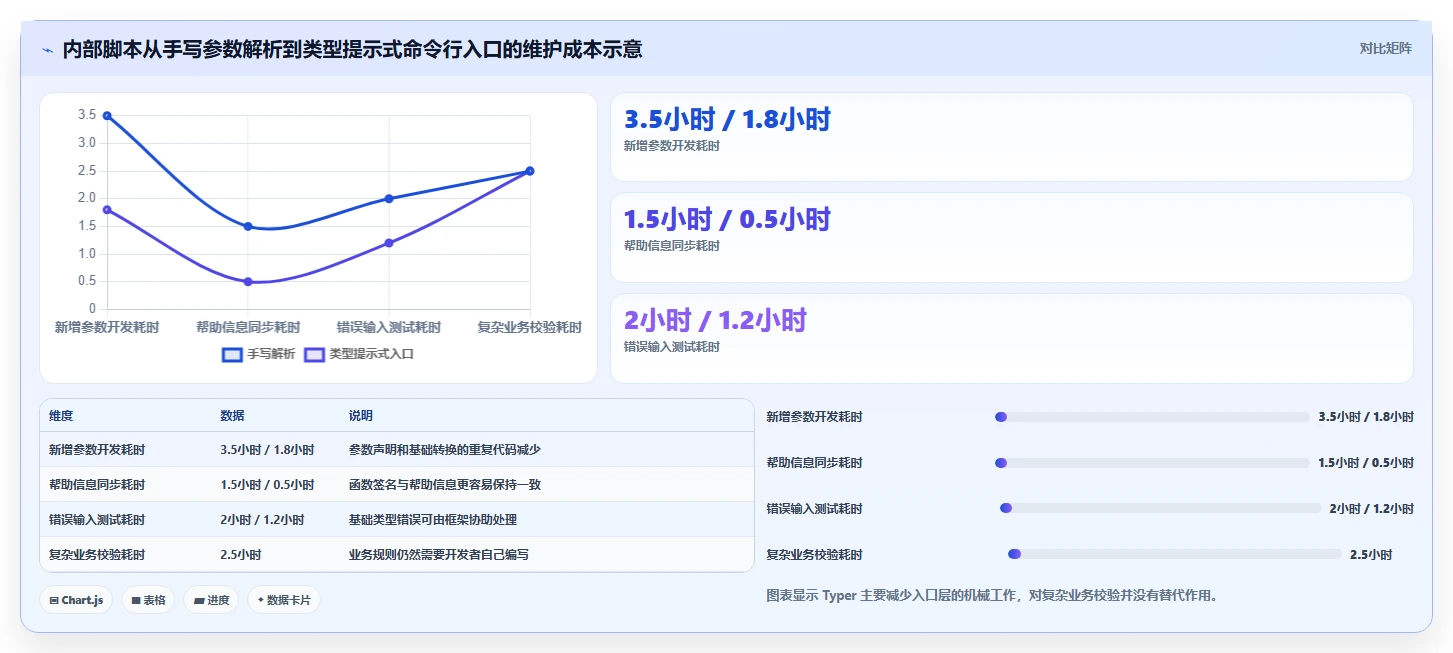Screen dimensions: 1453x653
Task: Click the 错误输入测试耗时 progress bar
Action: [x=1160, y=508]
